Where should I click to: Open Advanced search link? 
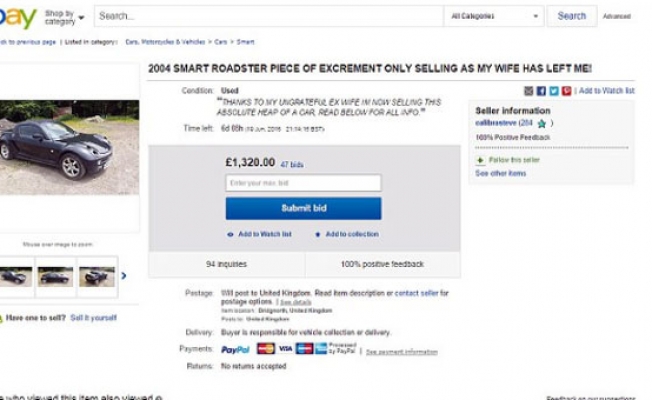617,17
